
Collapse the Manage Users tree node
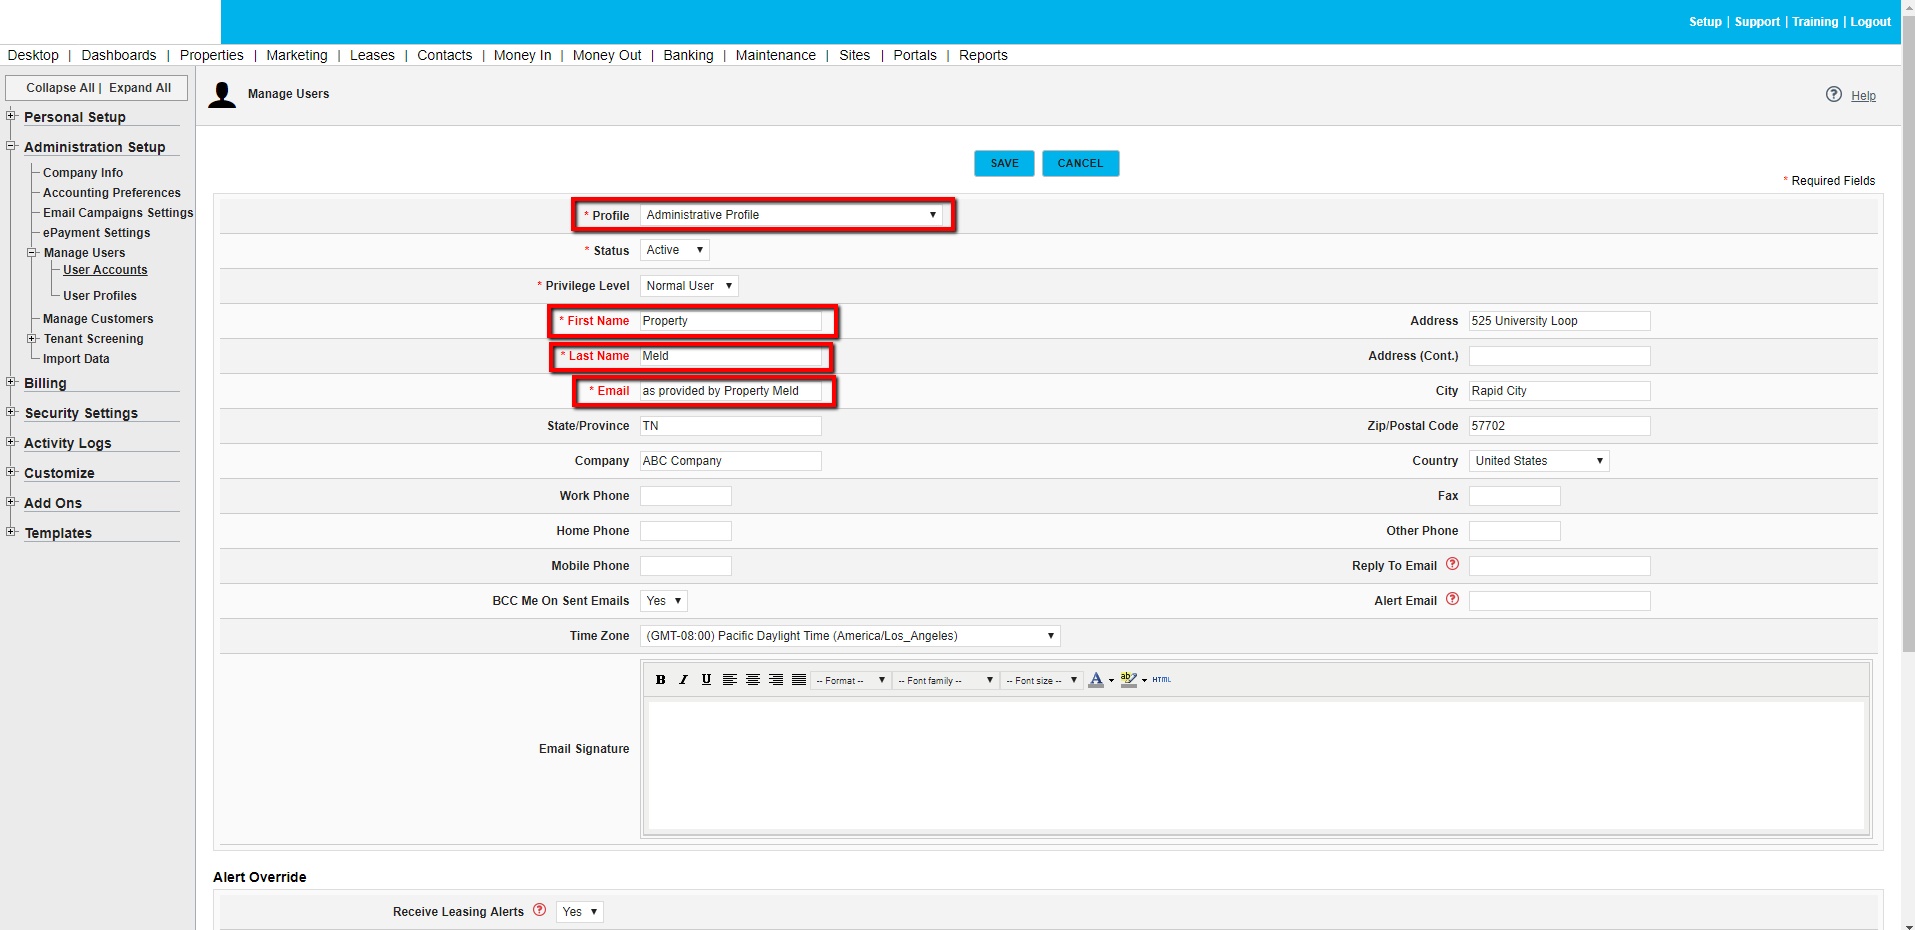click(32, 253)
